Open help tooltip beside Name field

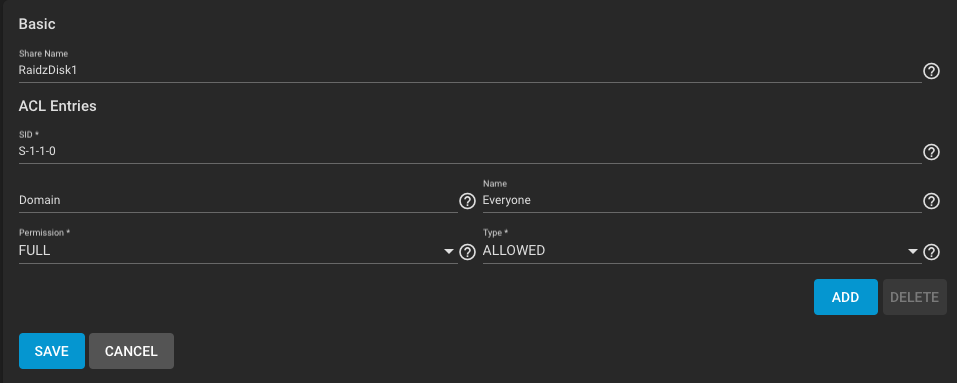click(x=931, y=201)
